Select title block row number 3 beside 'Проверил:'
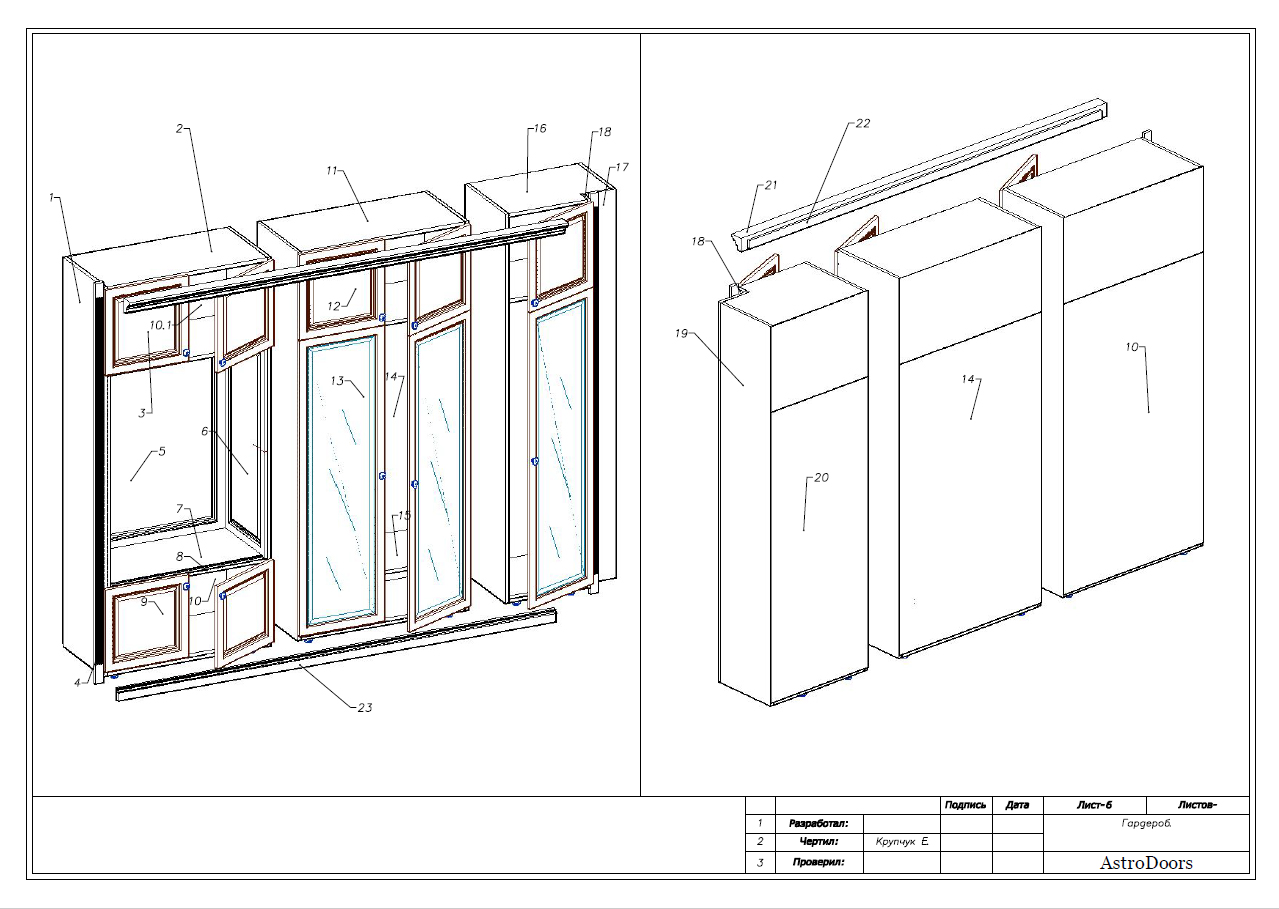The height and width of the screenshot is (909, 1279). (x=760, y=862)
